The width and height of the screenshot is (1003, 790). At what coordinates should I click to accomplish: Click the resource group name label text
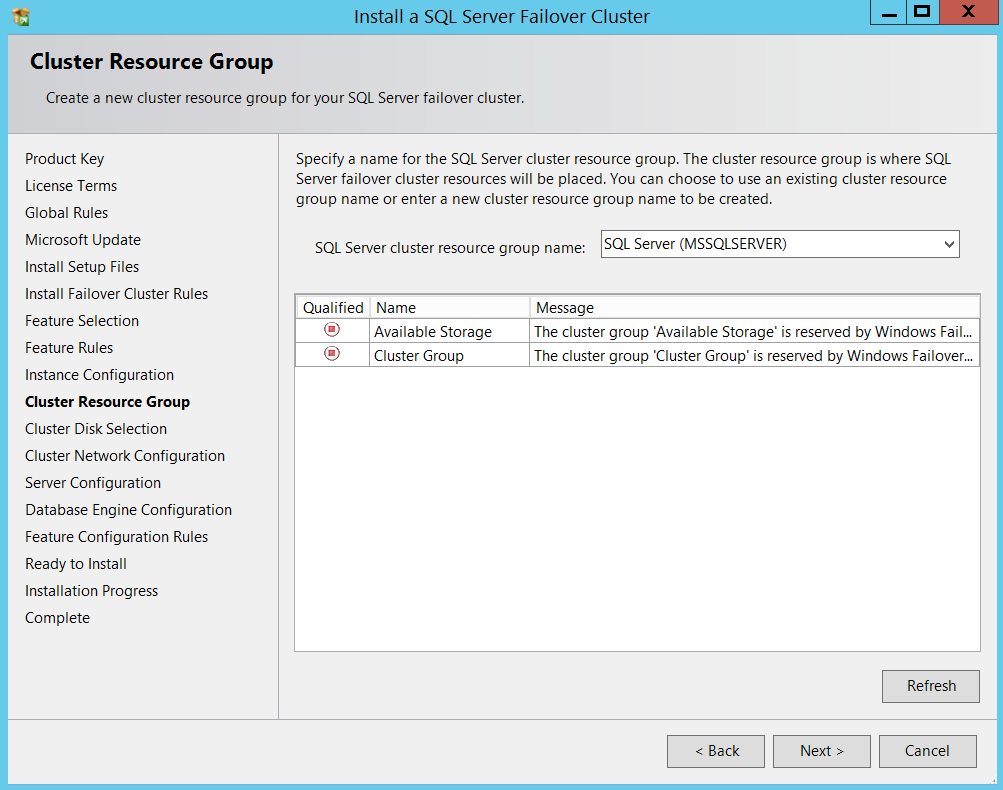pyautogui.click(x=450, y=248)
